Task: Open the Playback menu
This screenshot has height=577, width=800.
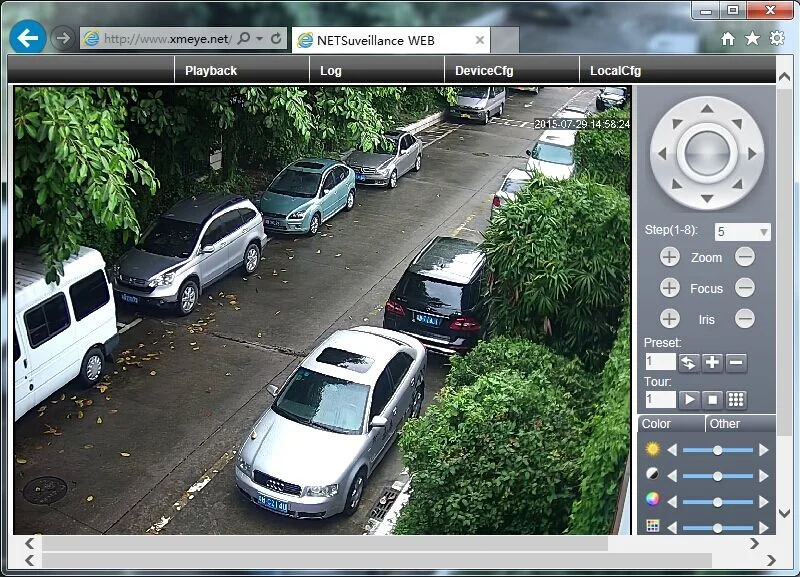Action: tap(211, 71)
